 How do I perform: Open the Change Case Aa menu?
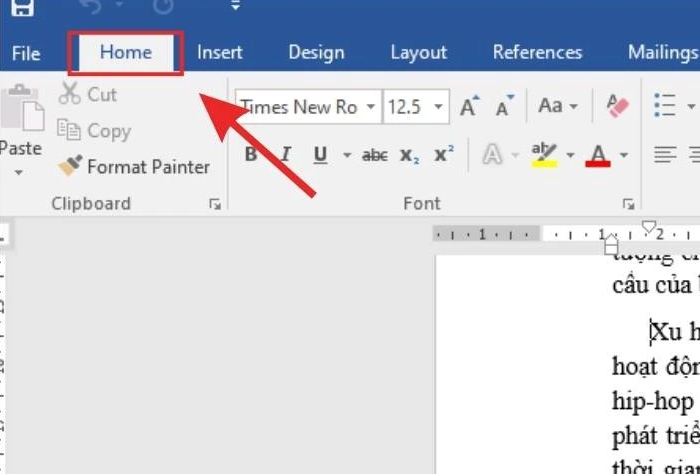pos(558,106)
